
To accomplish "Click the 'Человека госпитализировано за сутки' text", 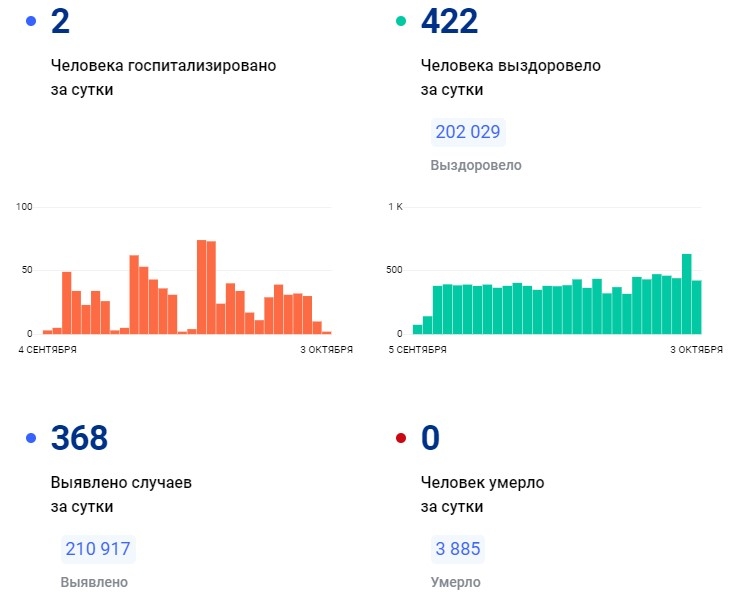I will [163, 77].
